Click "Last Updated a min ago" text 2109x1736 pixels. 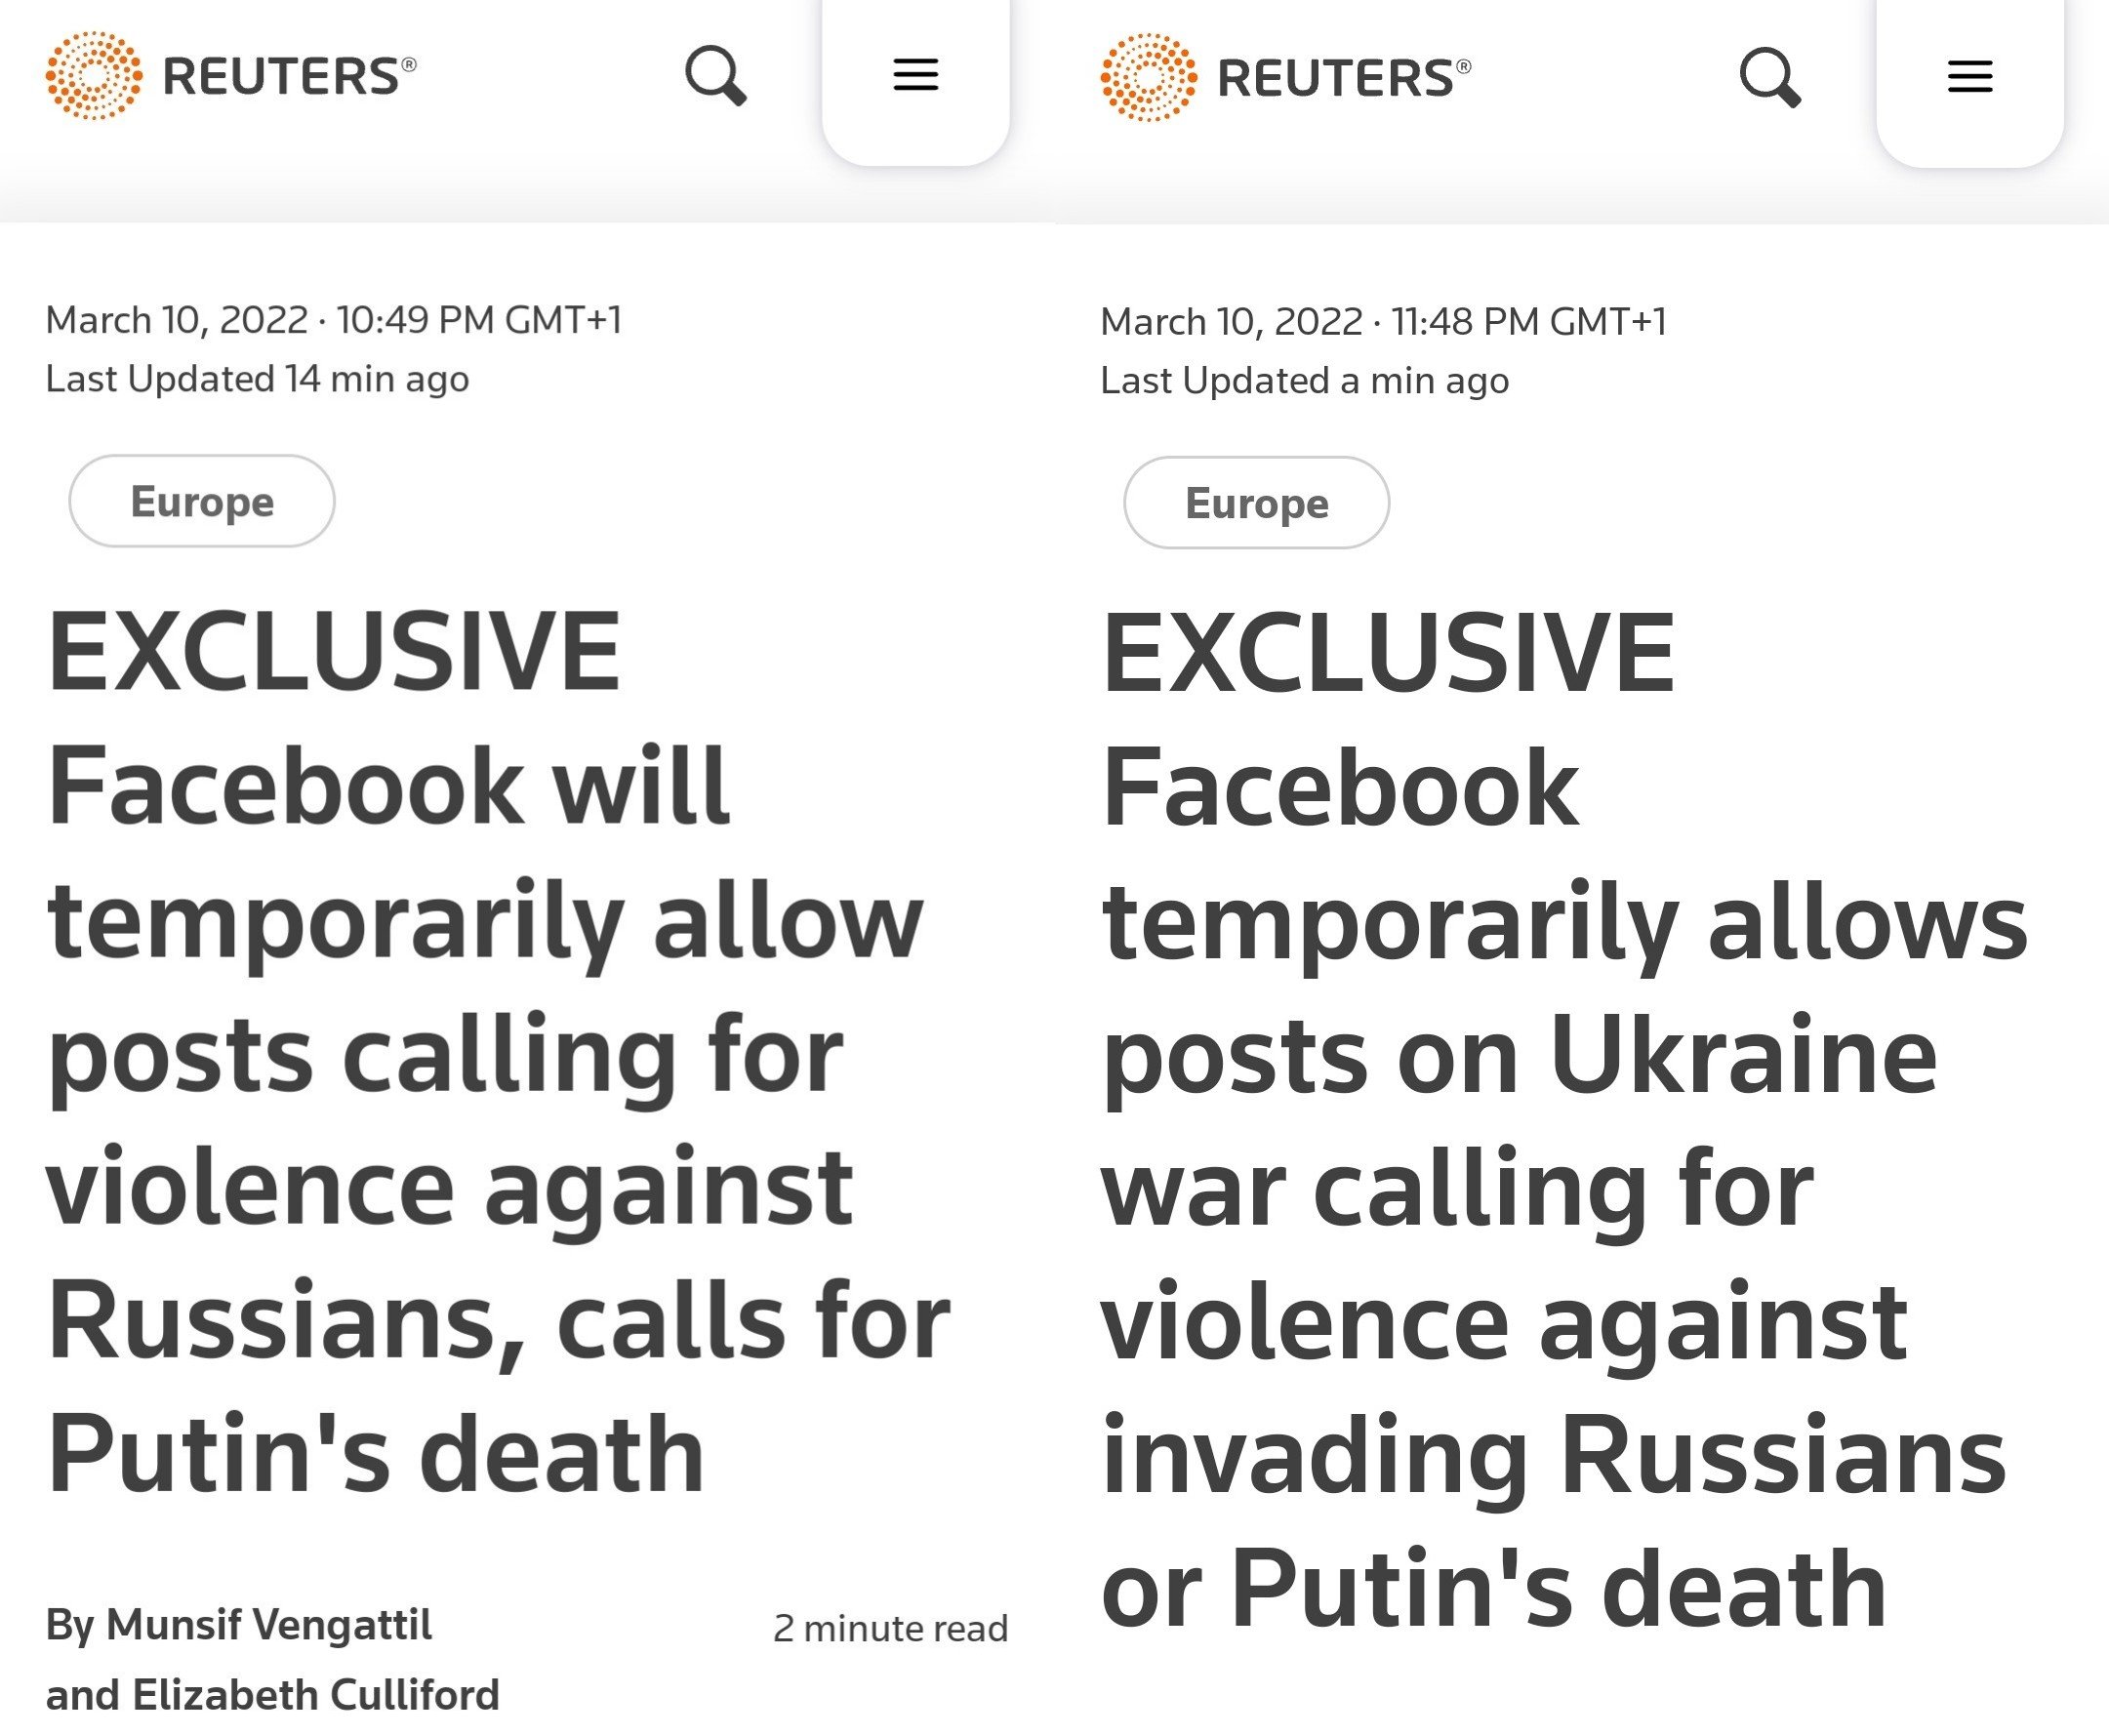[1304, 381]
